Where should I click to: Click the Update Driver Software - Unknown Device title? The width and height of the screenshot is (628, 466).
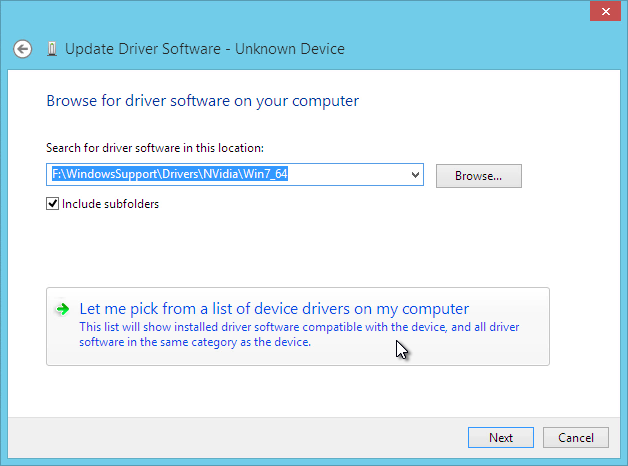(x=205, y=49)
